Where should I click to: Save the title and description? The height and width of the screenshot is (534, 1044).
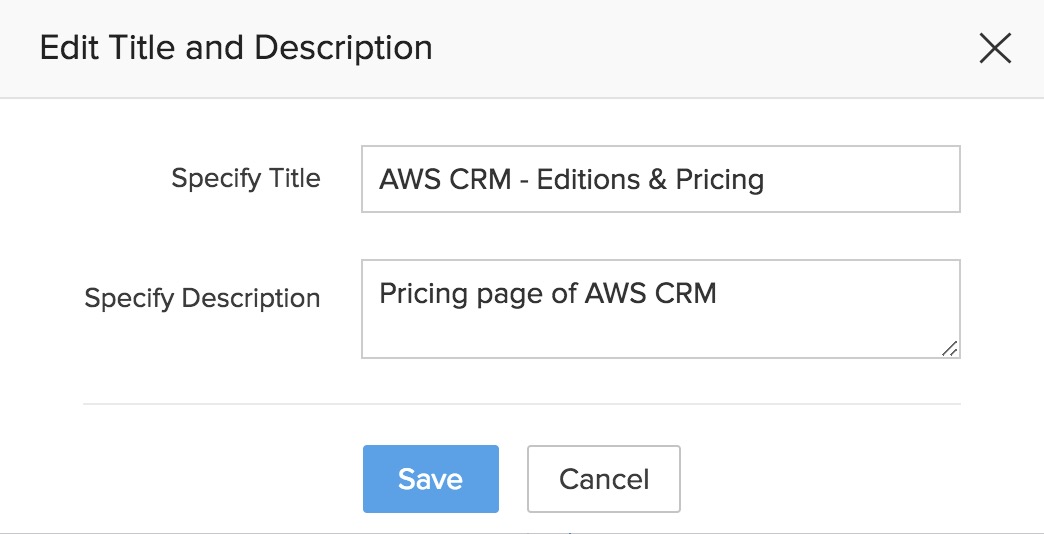point(430,479)
